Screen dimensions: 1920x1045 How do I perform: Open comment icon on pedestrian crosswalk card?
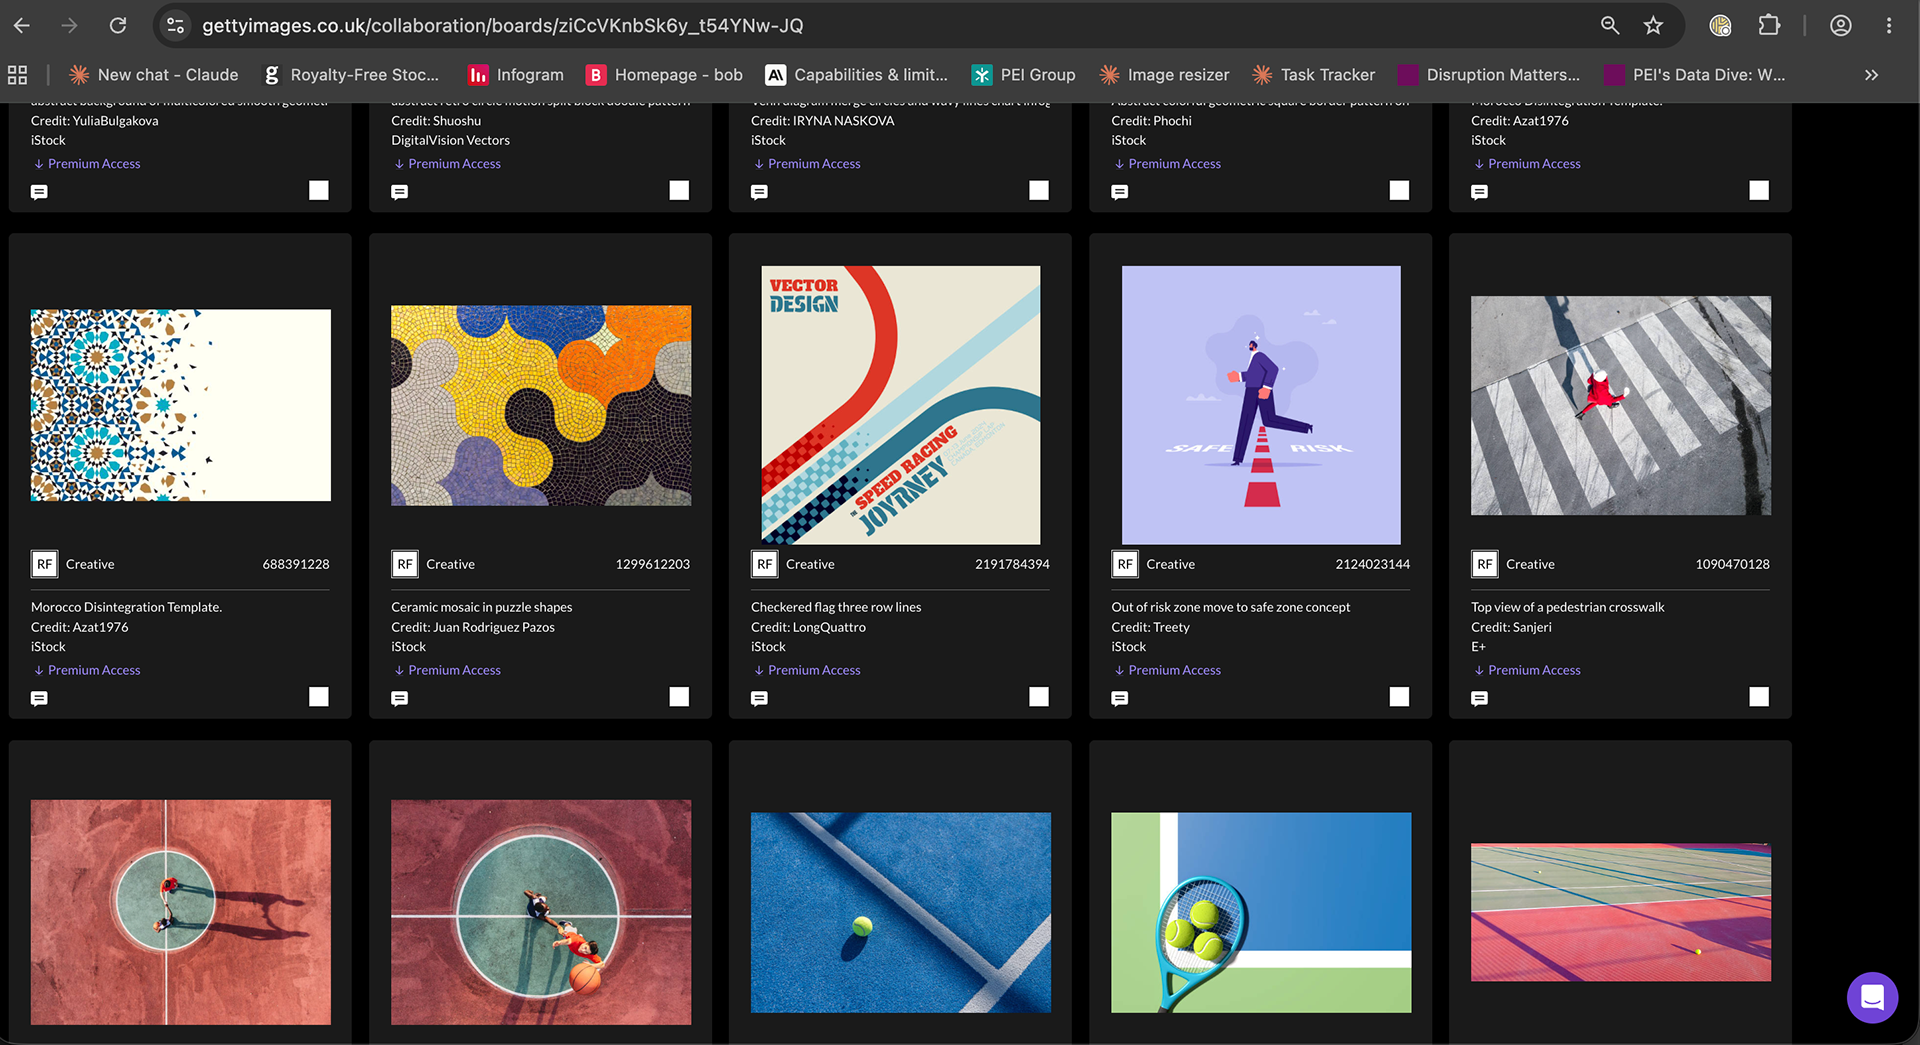coord(1480,698)
